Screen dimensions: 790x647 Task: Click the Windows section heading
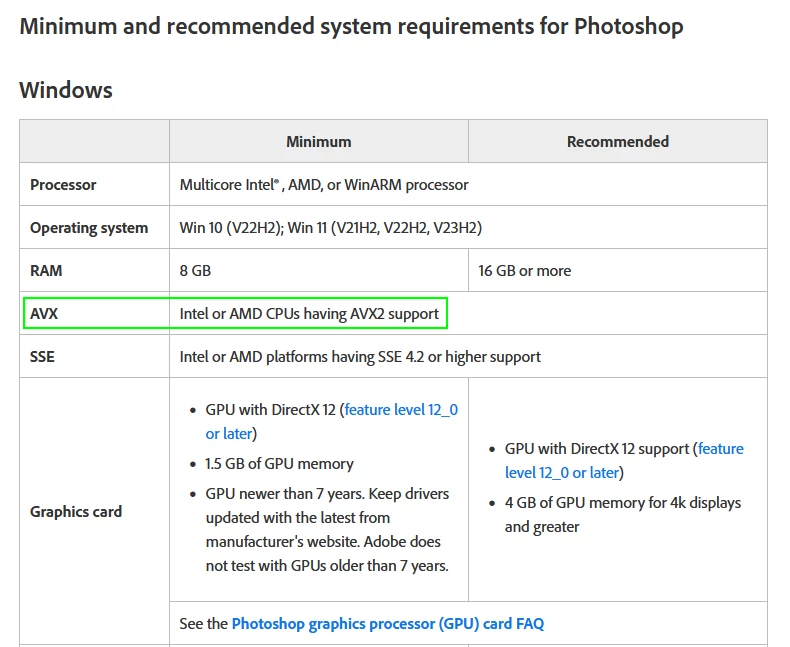coord(66,90)
